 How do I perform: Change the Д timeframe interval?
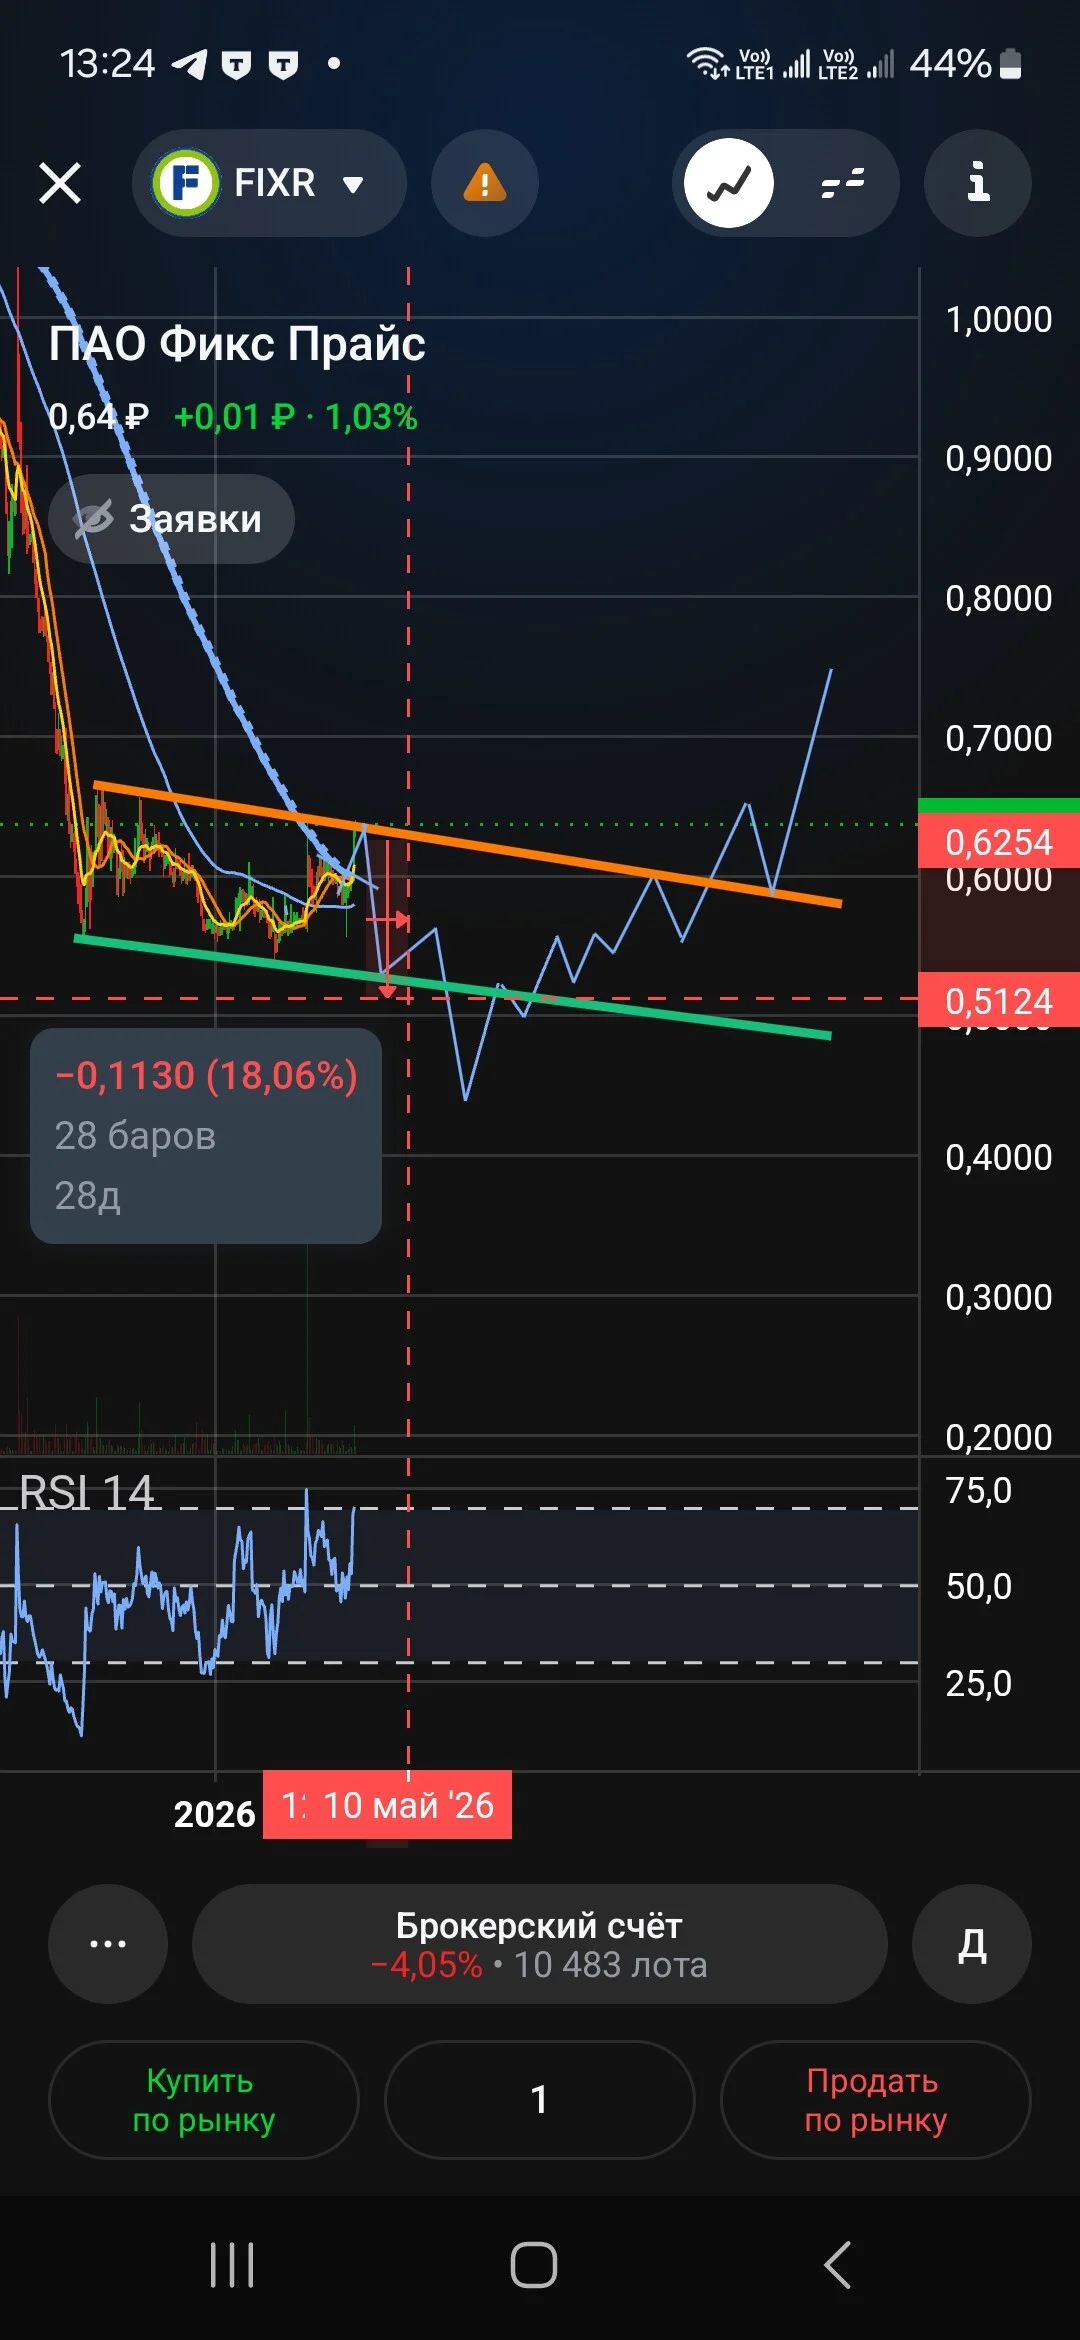pos(972,1944)
